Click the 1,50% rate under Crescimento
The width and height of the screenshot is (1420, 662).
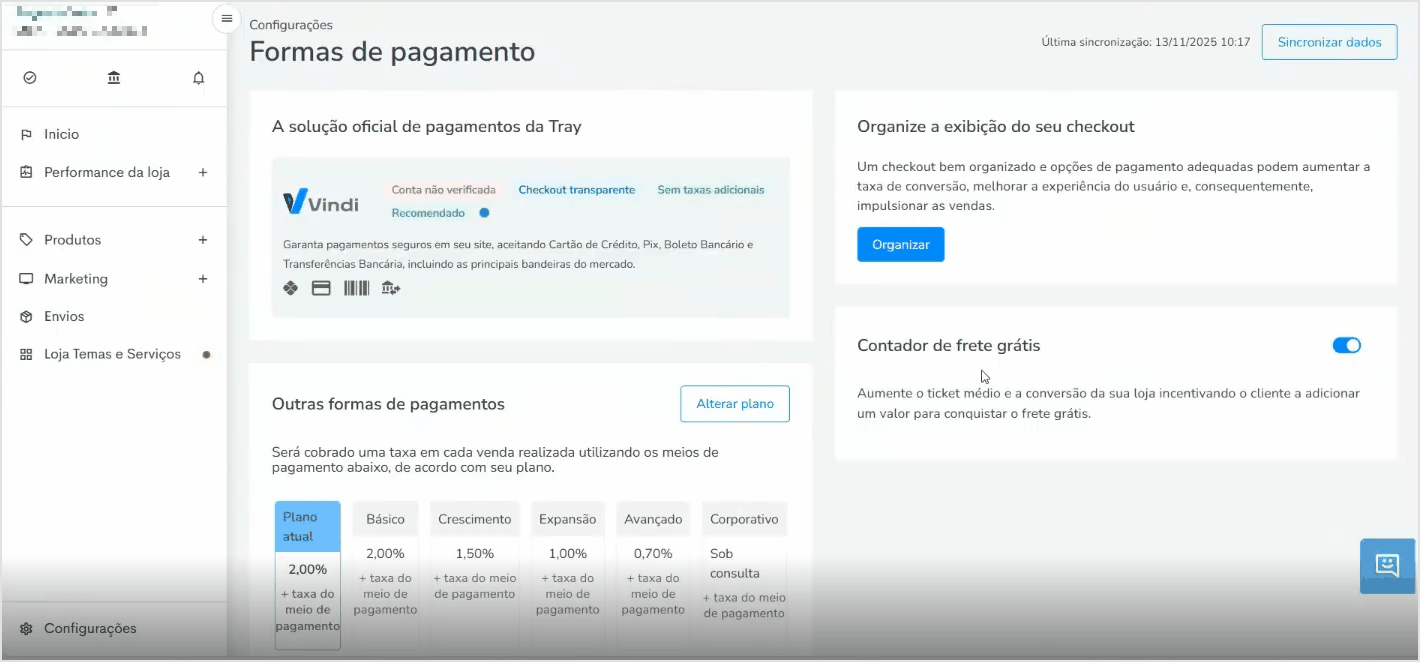click(475, 553)
